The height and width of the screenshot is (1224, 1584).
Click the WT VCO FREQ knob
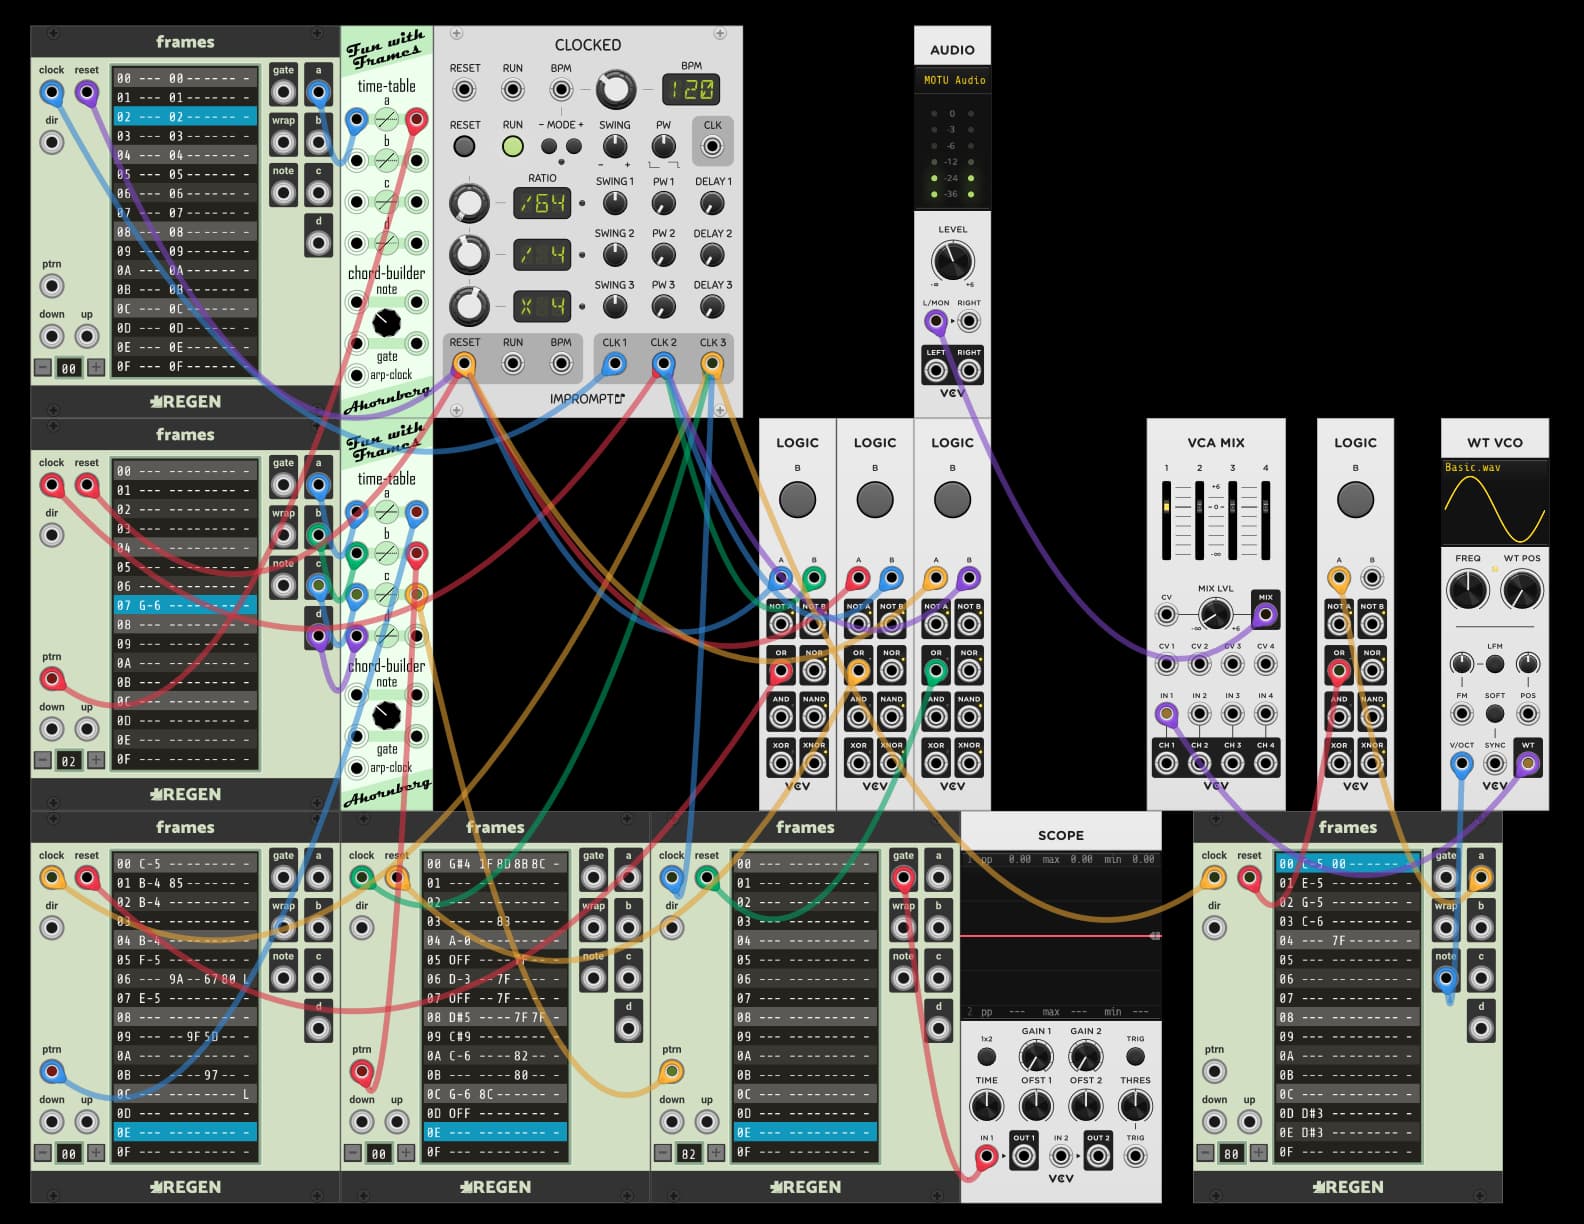tap(1467, 590)
